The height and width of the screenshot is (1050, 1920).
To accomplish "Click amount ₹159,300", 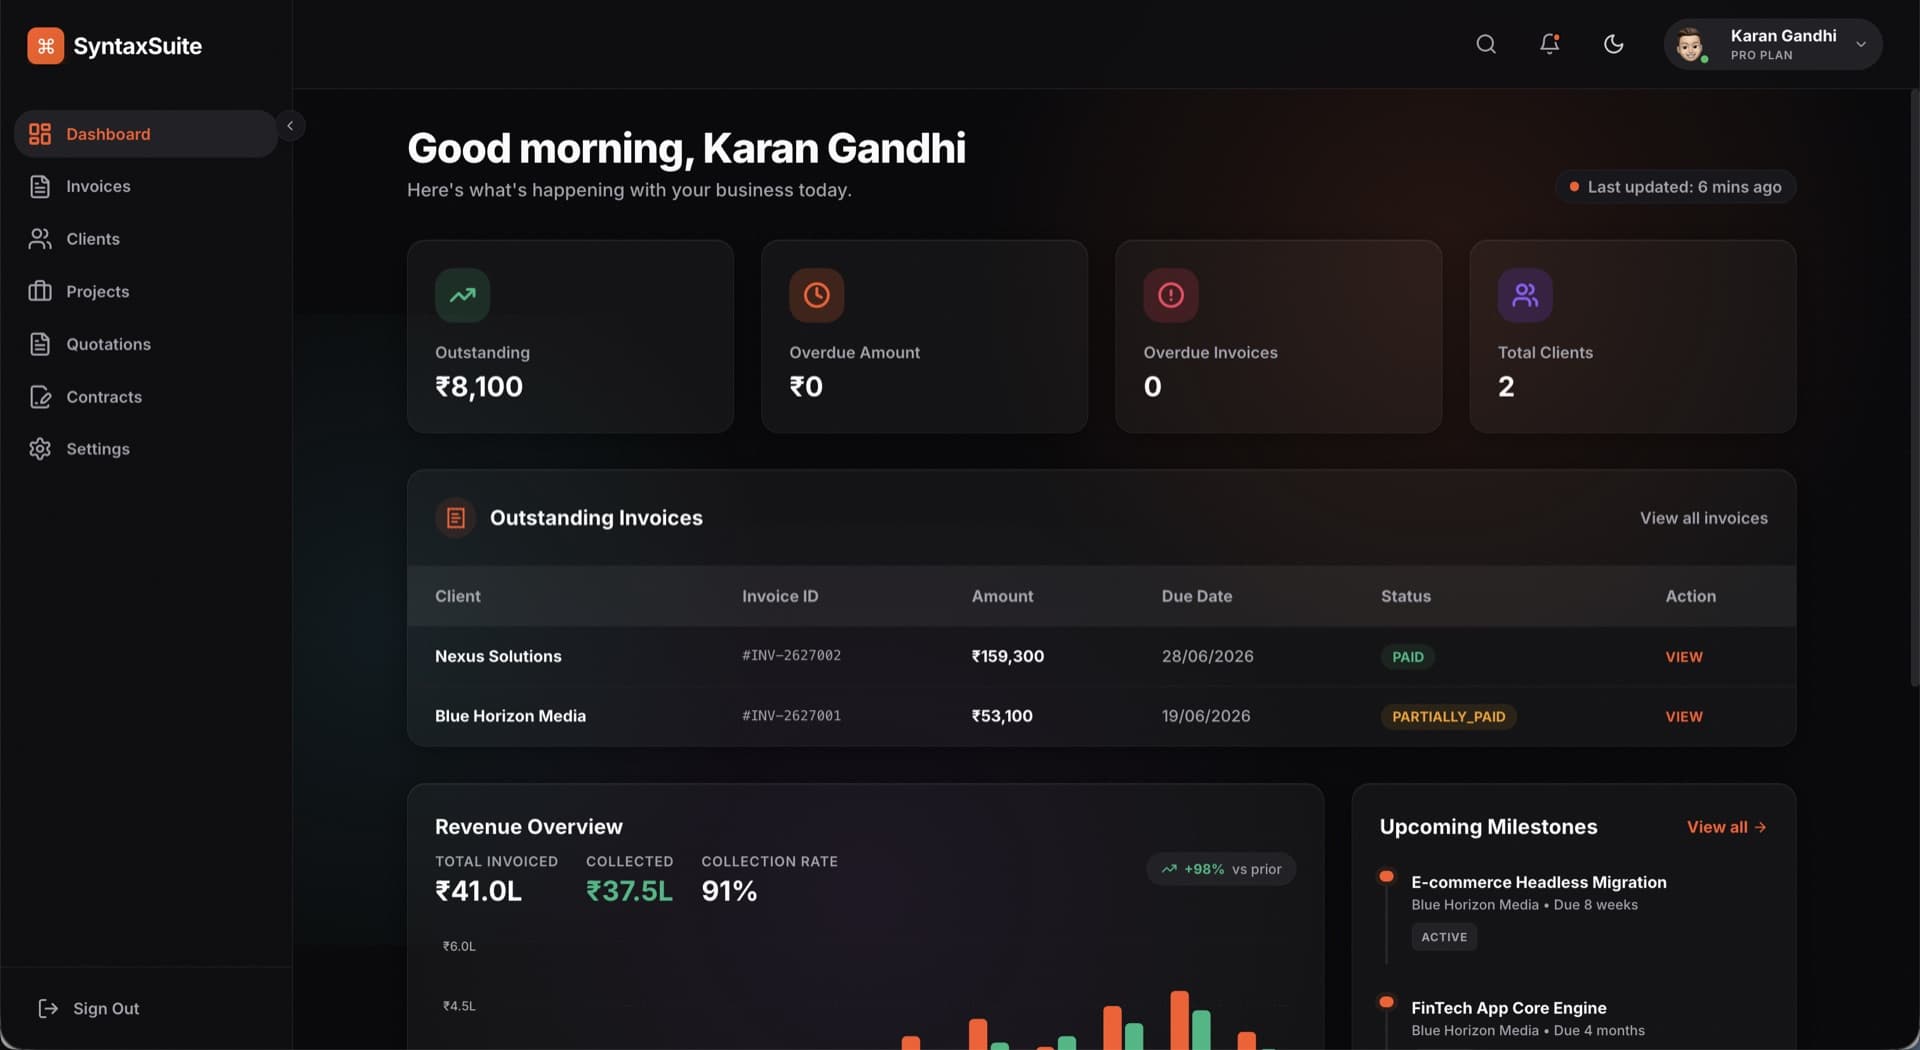I will coord(1007,656).
